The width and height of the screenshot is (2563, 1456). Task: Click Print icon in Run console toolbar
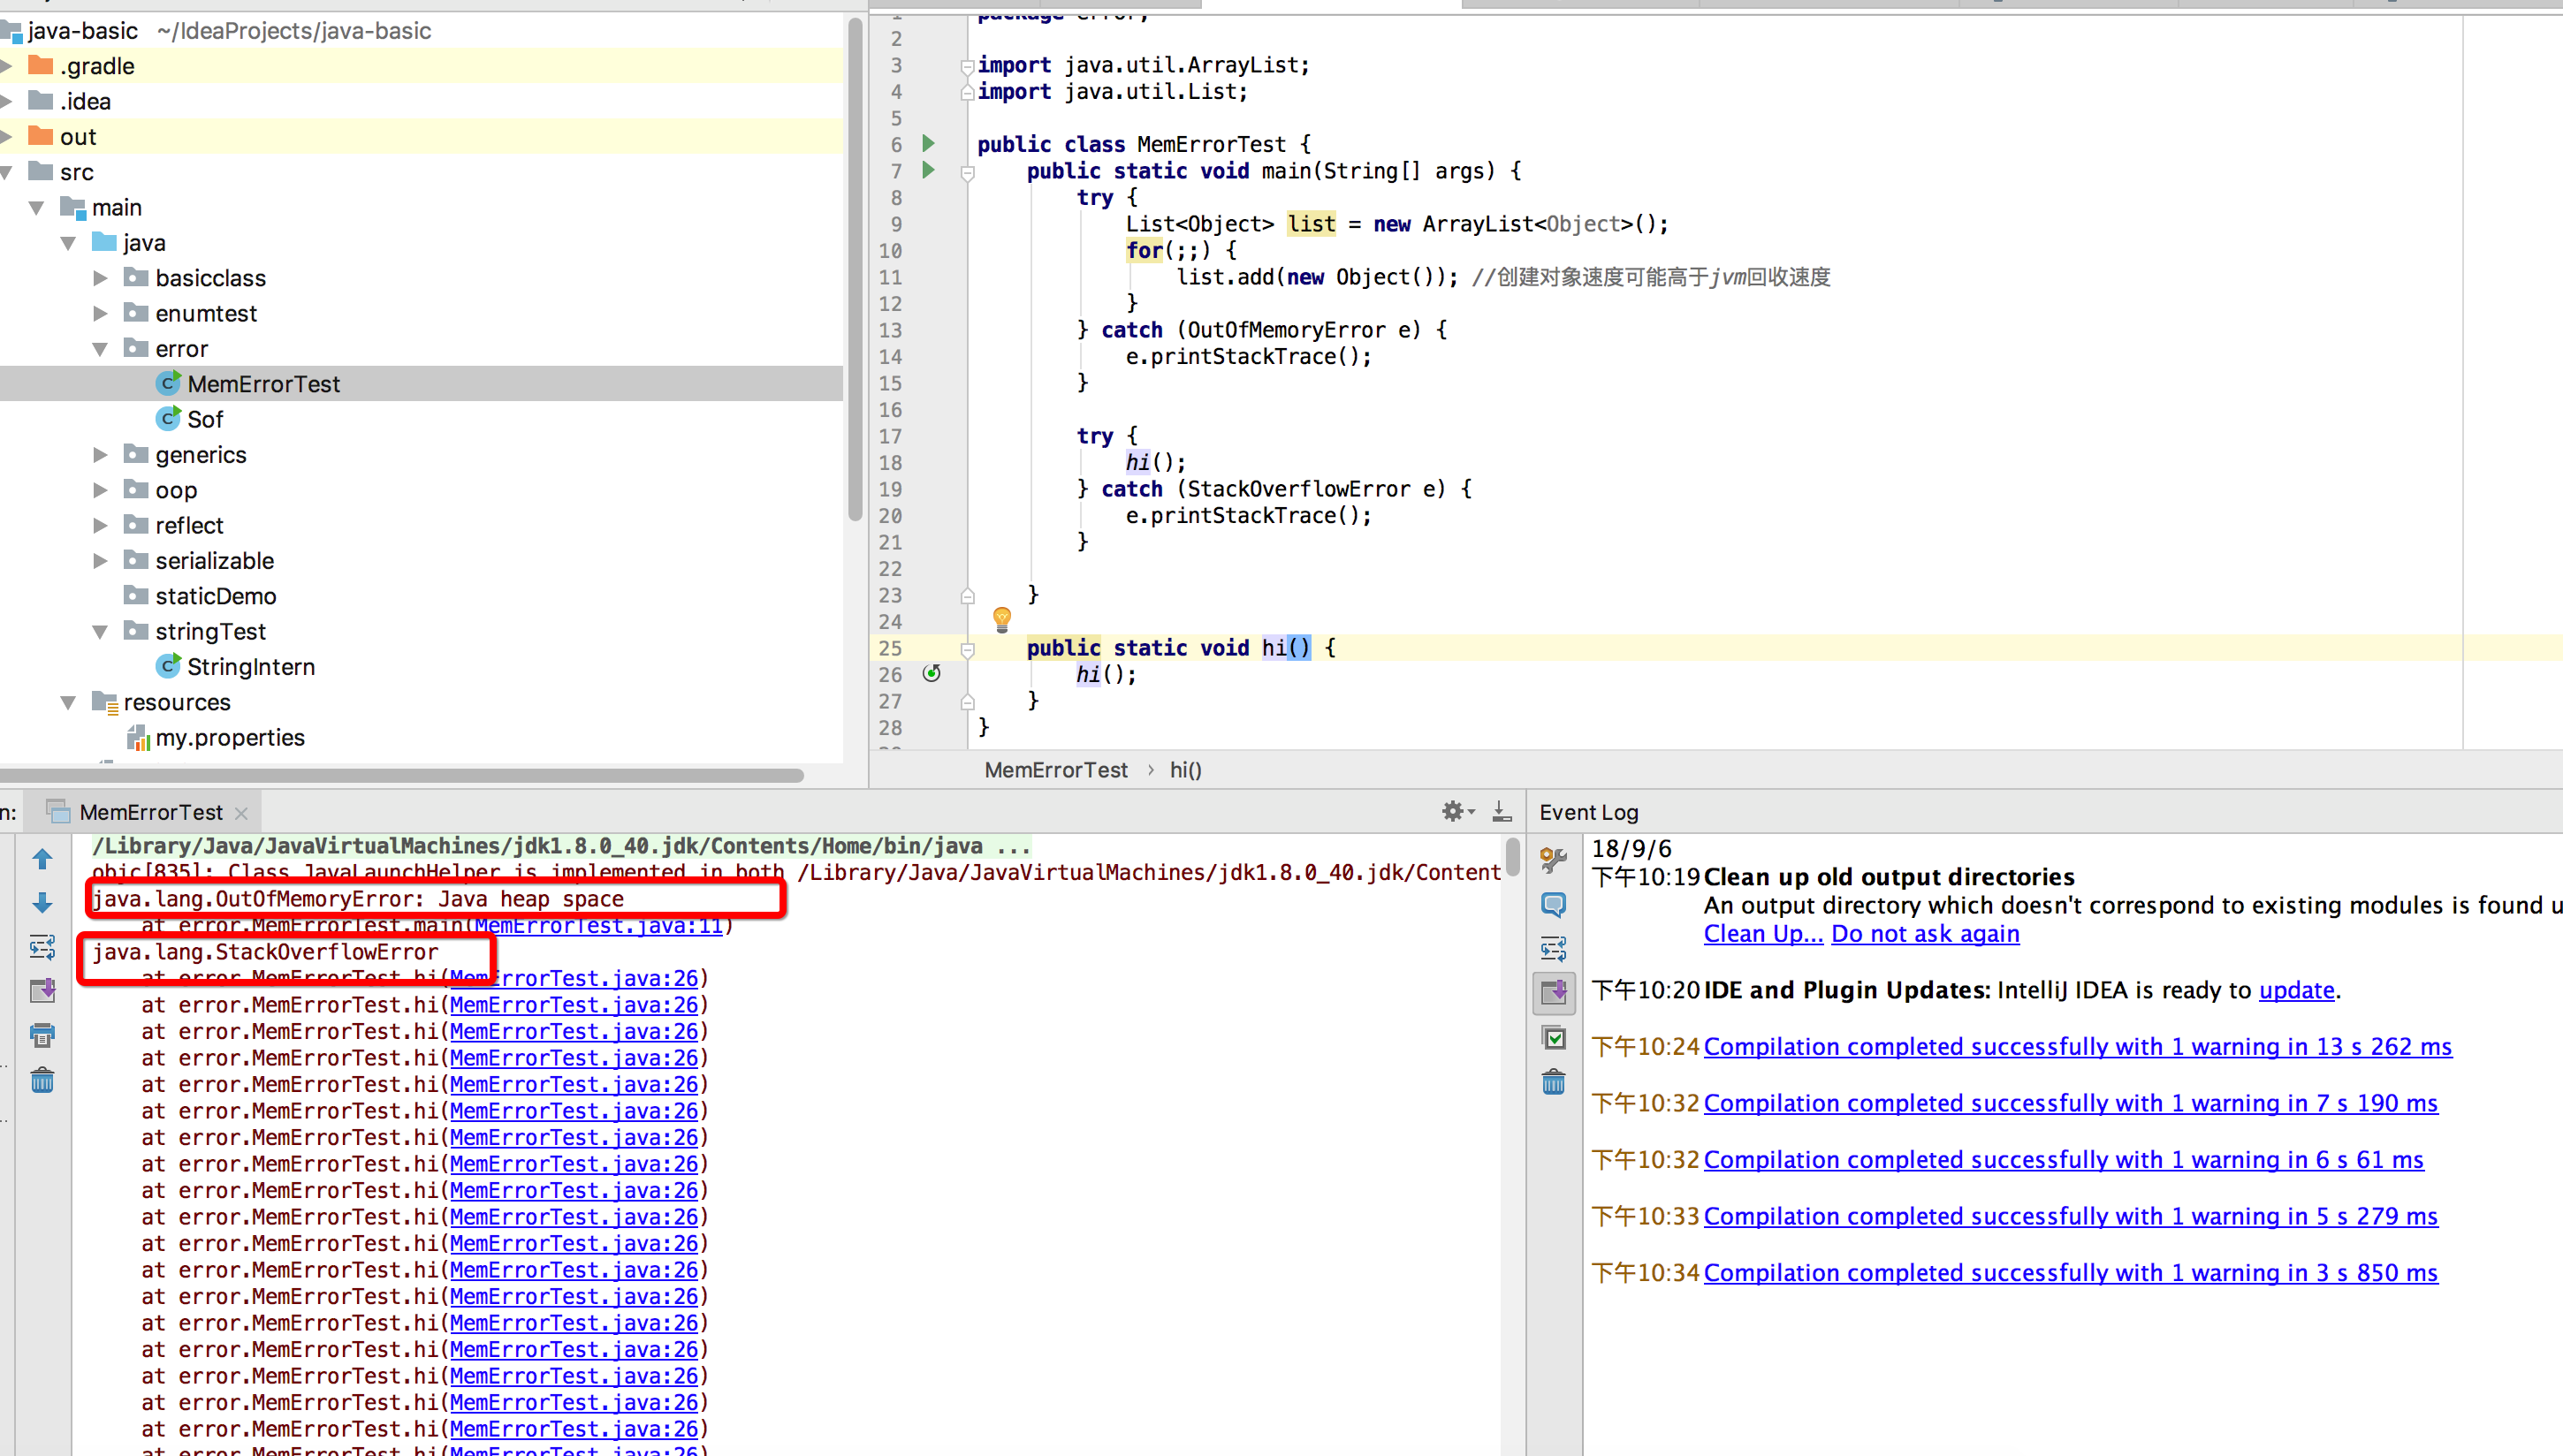(42, 1035)
